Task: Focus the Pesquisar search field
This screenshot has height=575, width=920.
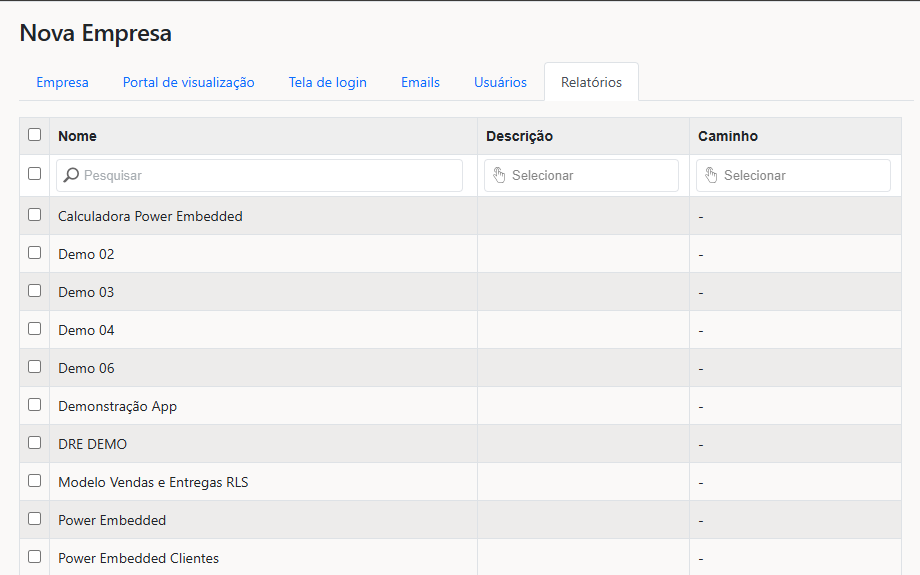Action: click(270, 175)
